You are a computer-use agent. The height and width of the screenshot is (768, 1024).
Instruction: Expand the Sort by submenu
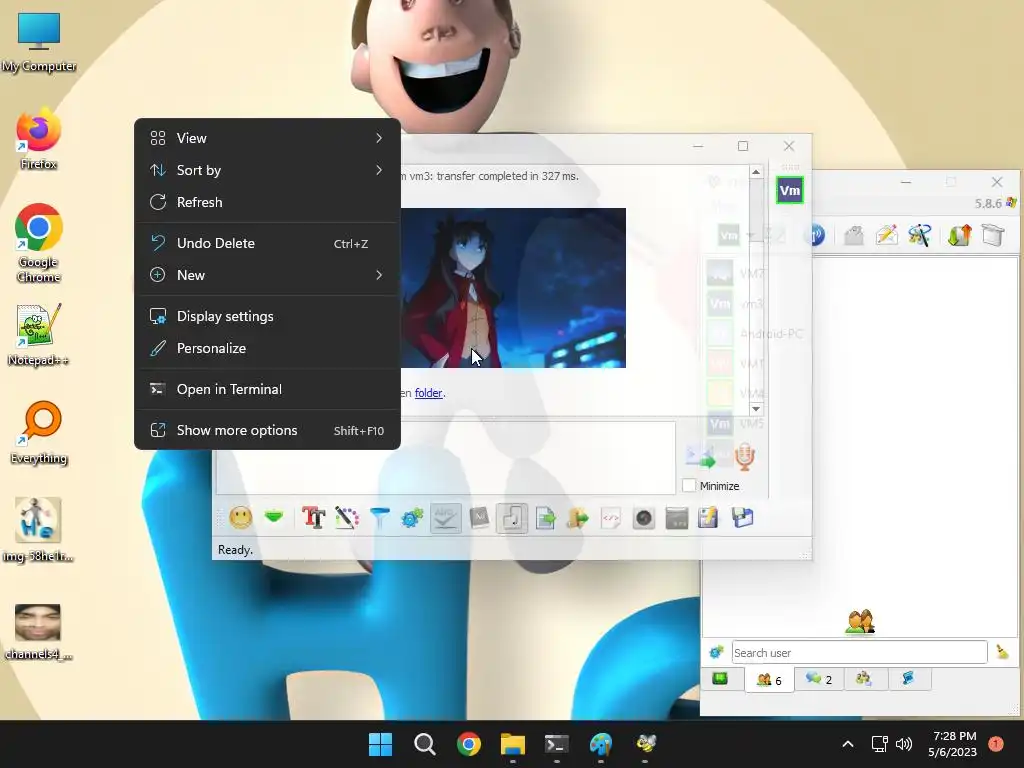click(267, 170)
